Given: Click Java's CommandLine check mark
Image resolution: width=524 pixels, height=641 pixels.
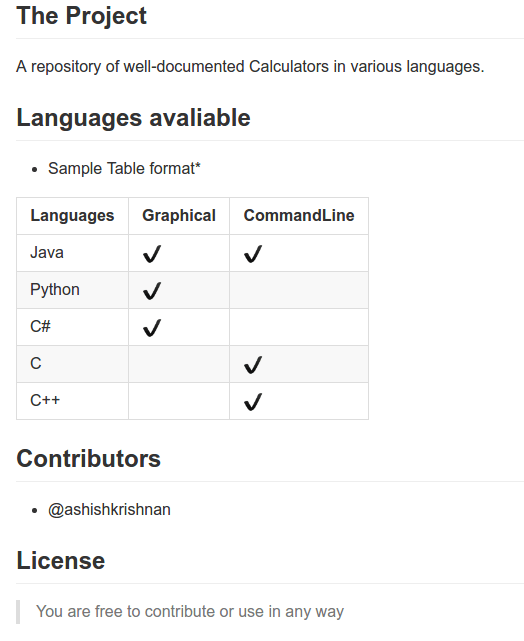Looking at the screenshot, I should [253, 253].
